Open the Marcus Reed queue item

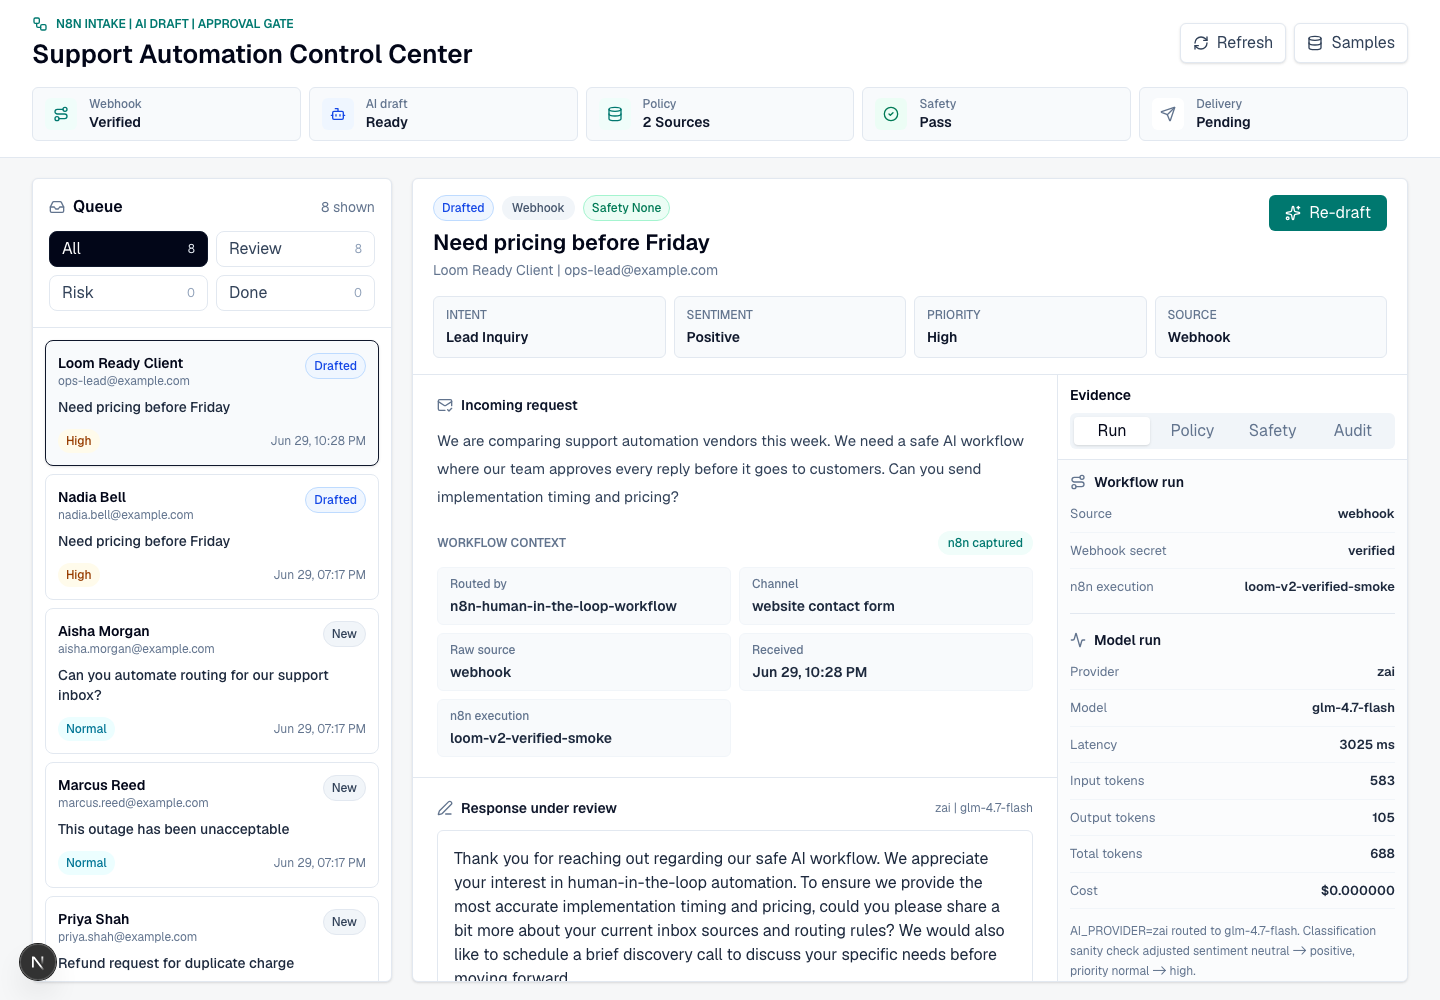tap(212, 825)
